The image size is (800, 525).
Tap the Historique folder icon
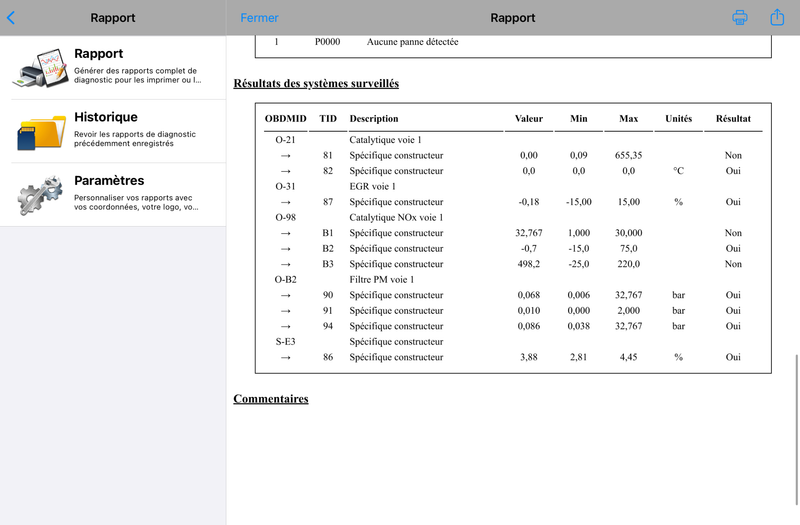41,132
